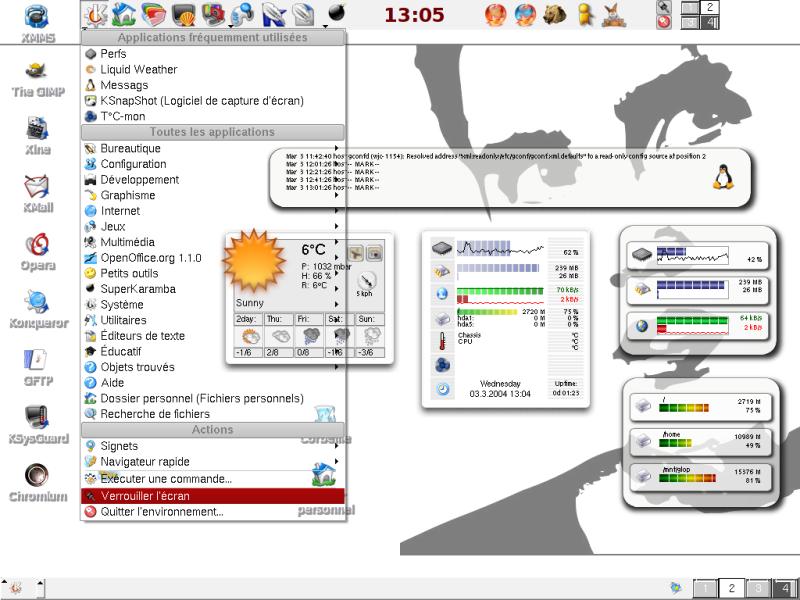Select Exécuter une commande… entry
The height and width of the screenshot is (600, 800).
click(213, 479)
